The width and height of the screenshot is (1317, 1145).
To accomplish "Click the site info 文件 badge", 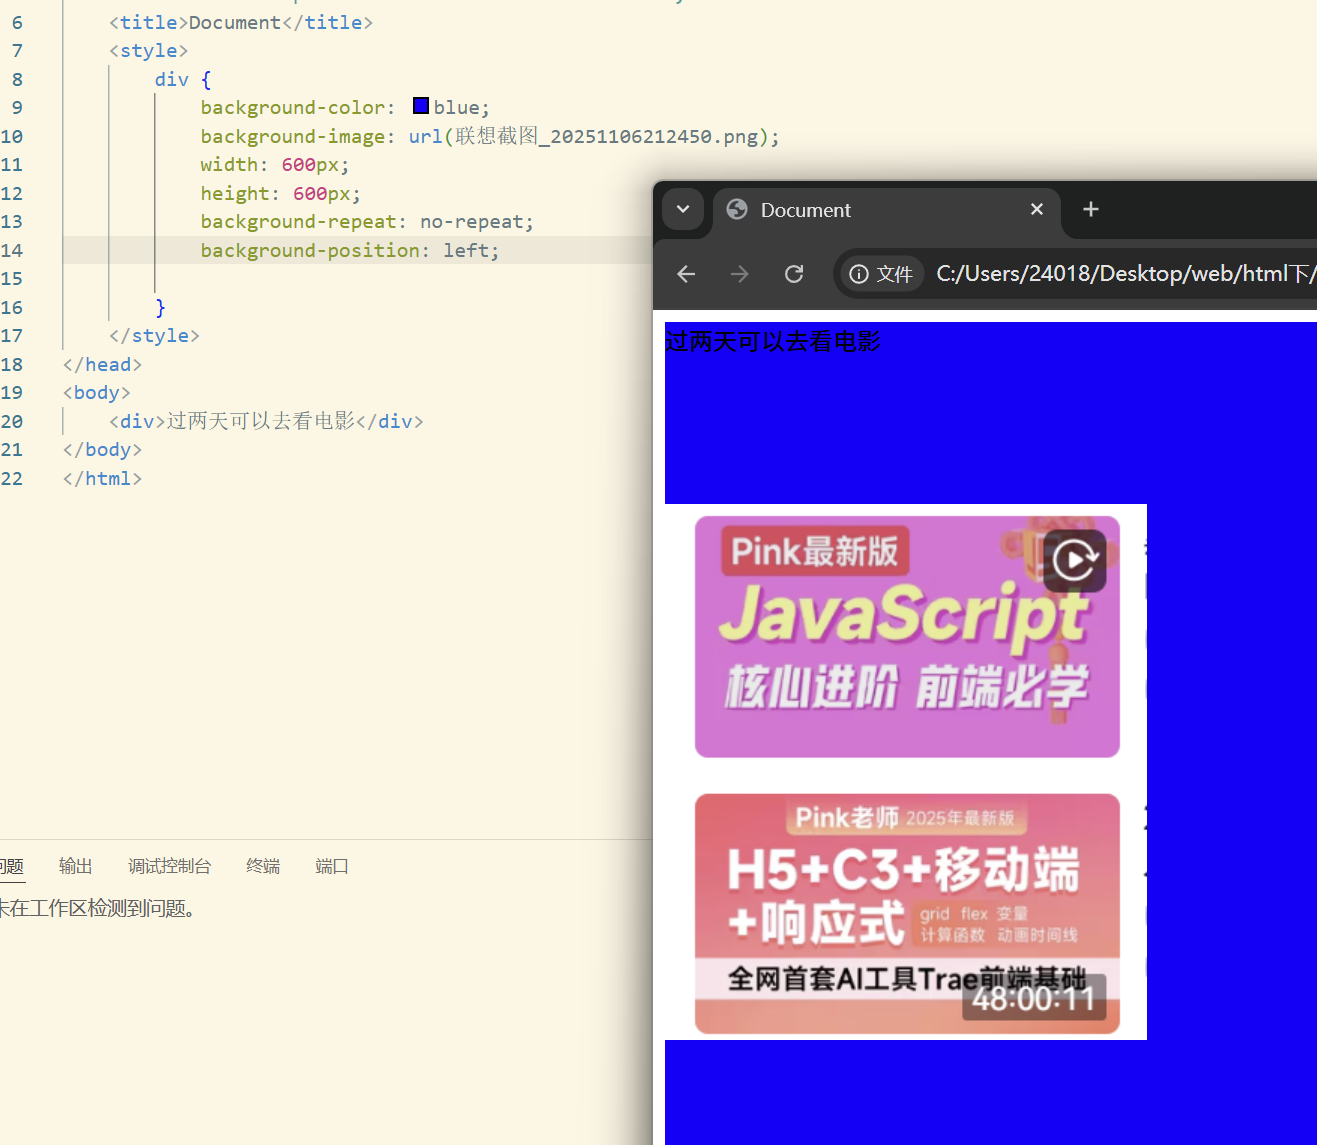I will point(882,274).
